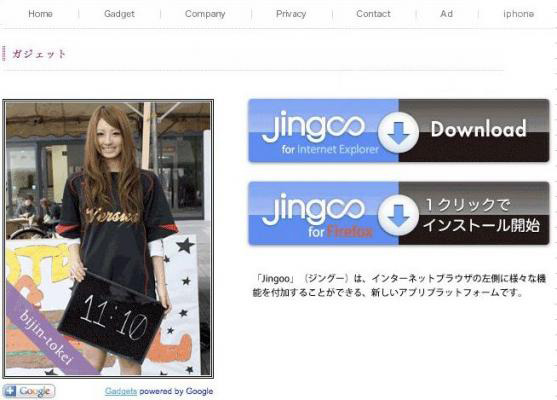Click the Firefox download arrow icon
Image resolution: width=557 pixels, height=400 pixels.
pos(398,215)
